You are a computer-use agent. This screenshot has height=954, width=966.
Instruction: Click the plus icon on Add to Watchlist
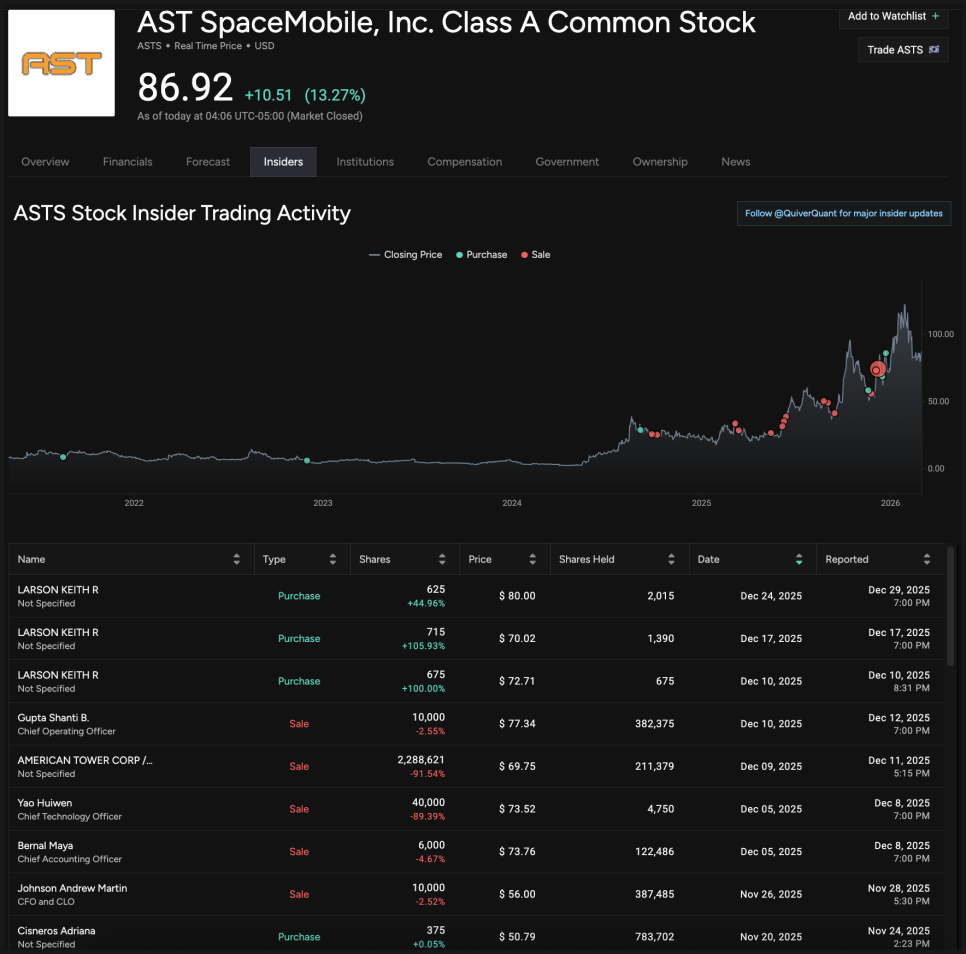coord(936,16)
